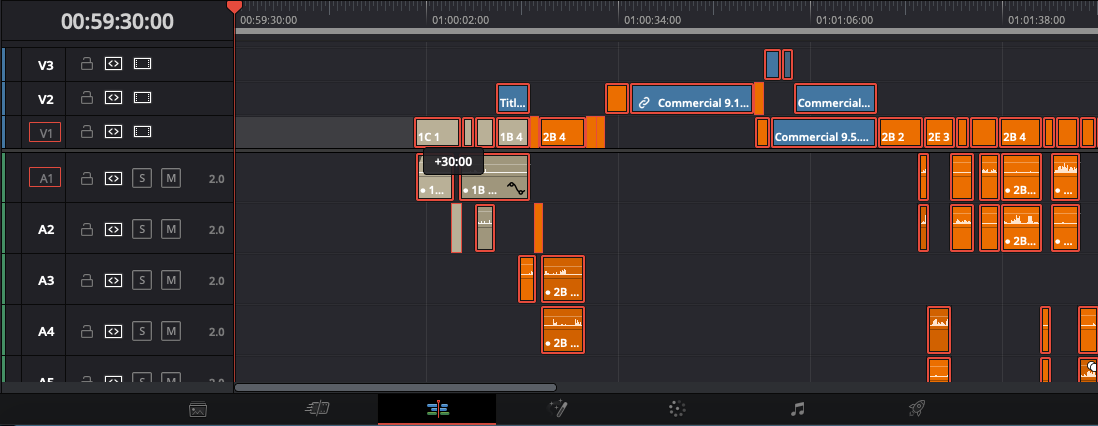Open the Deliver page

(917, 409)
